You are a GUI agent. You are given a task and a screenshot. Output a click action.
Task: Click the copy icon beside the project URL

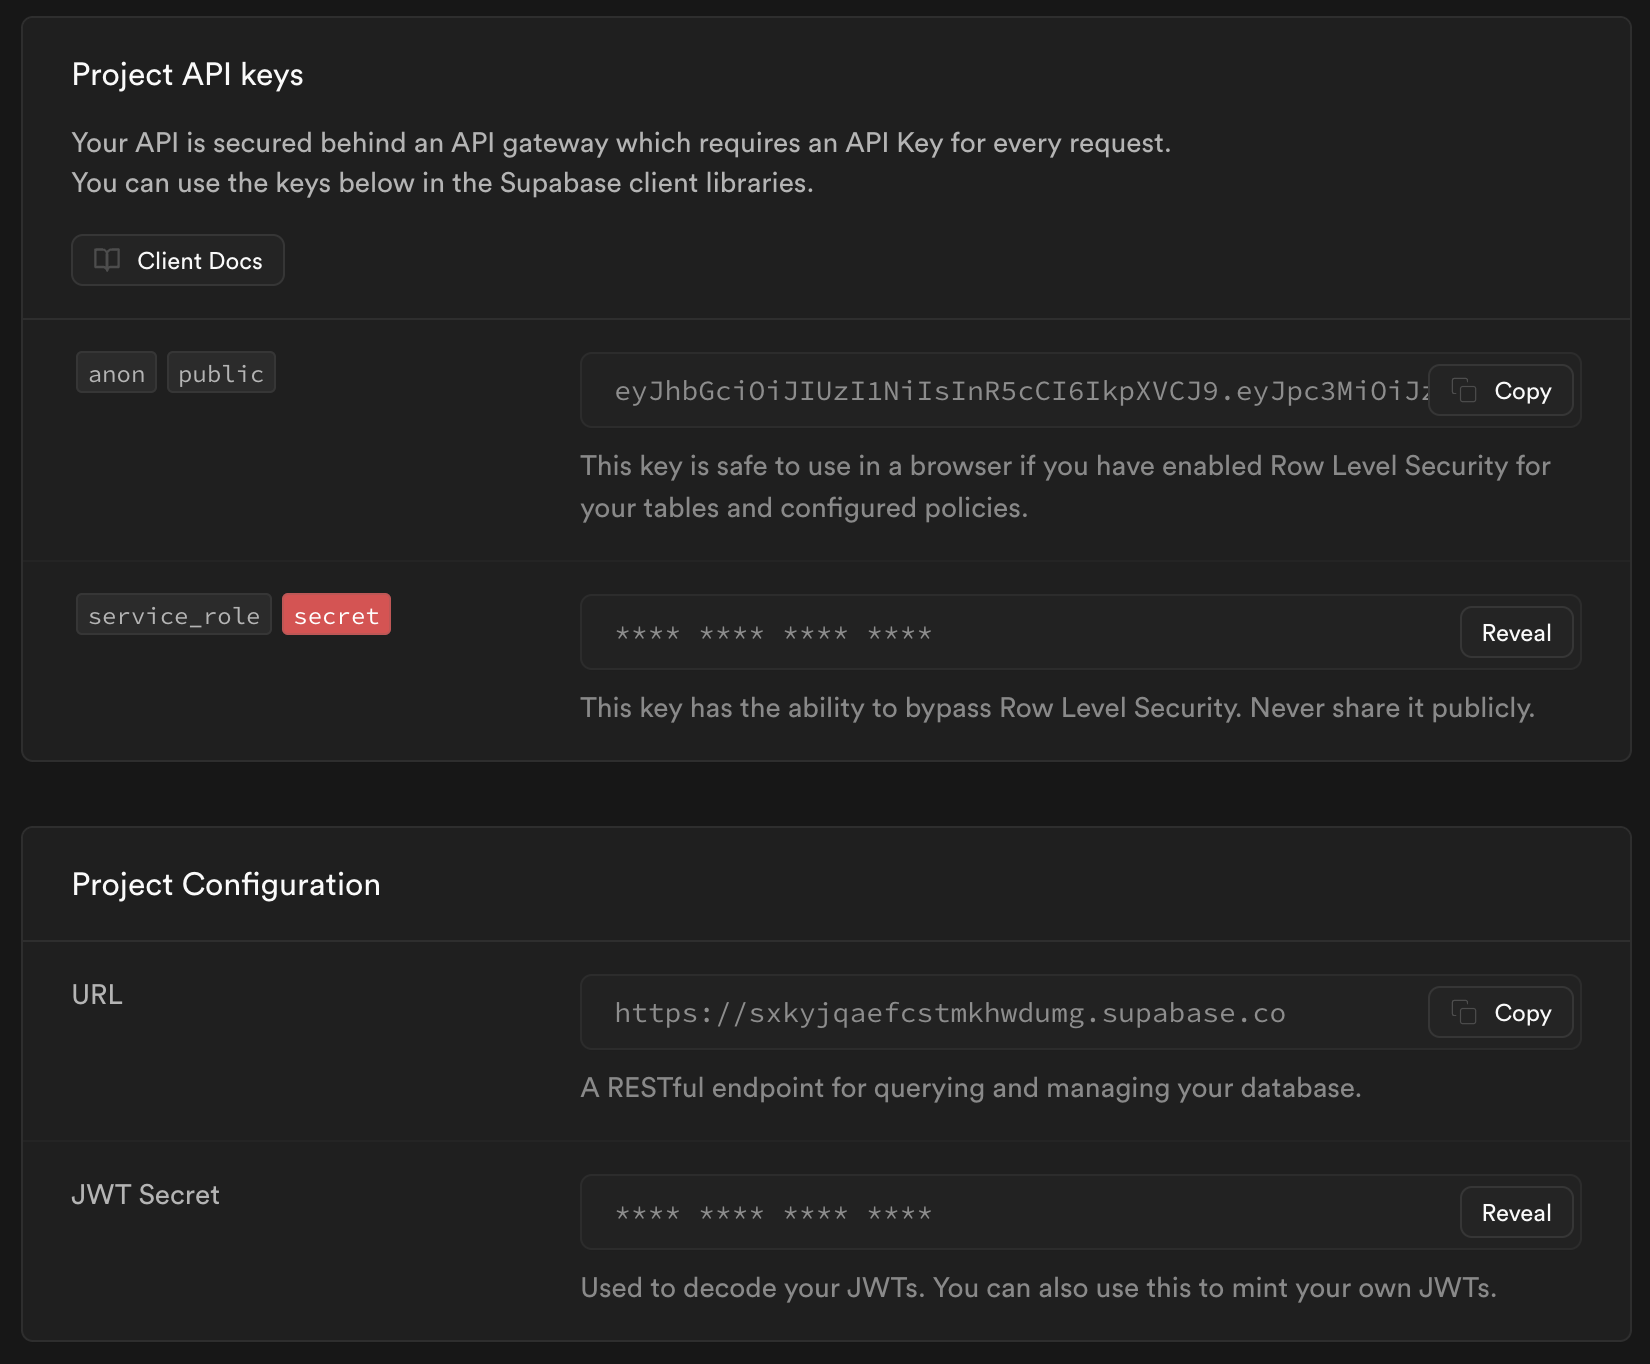point(1464,1012)
